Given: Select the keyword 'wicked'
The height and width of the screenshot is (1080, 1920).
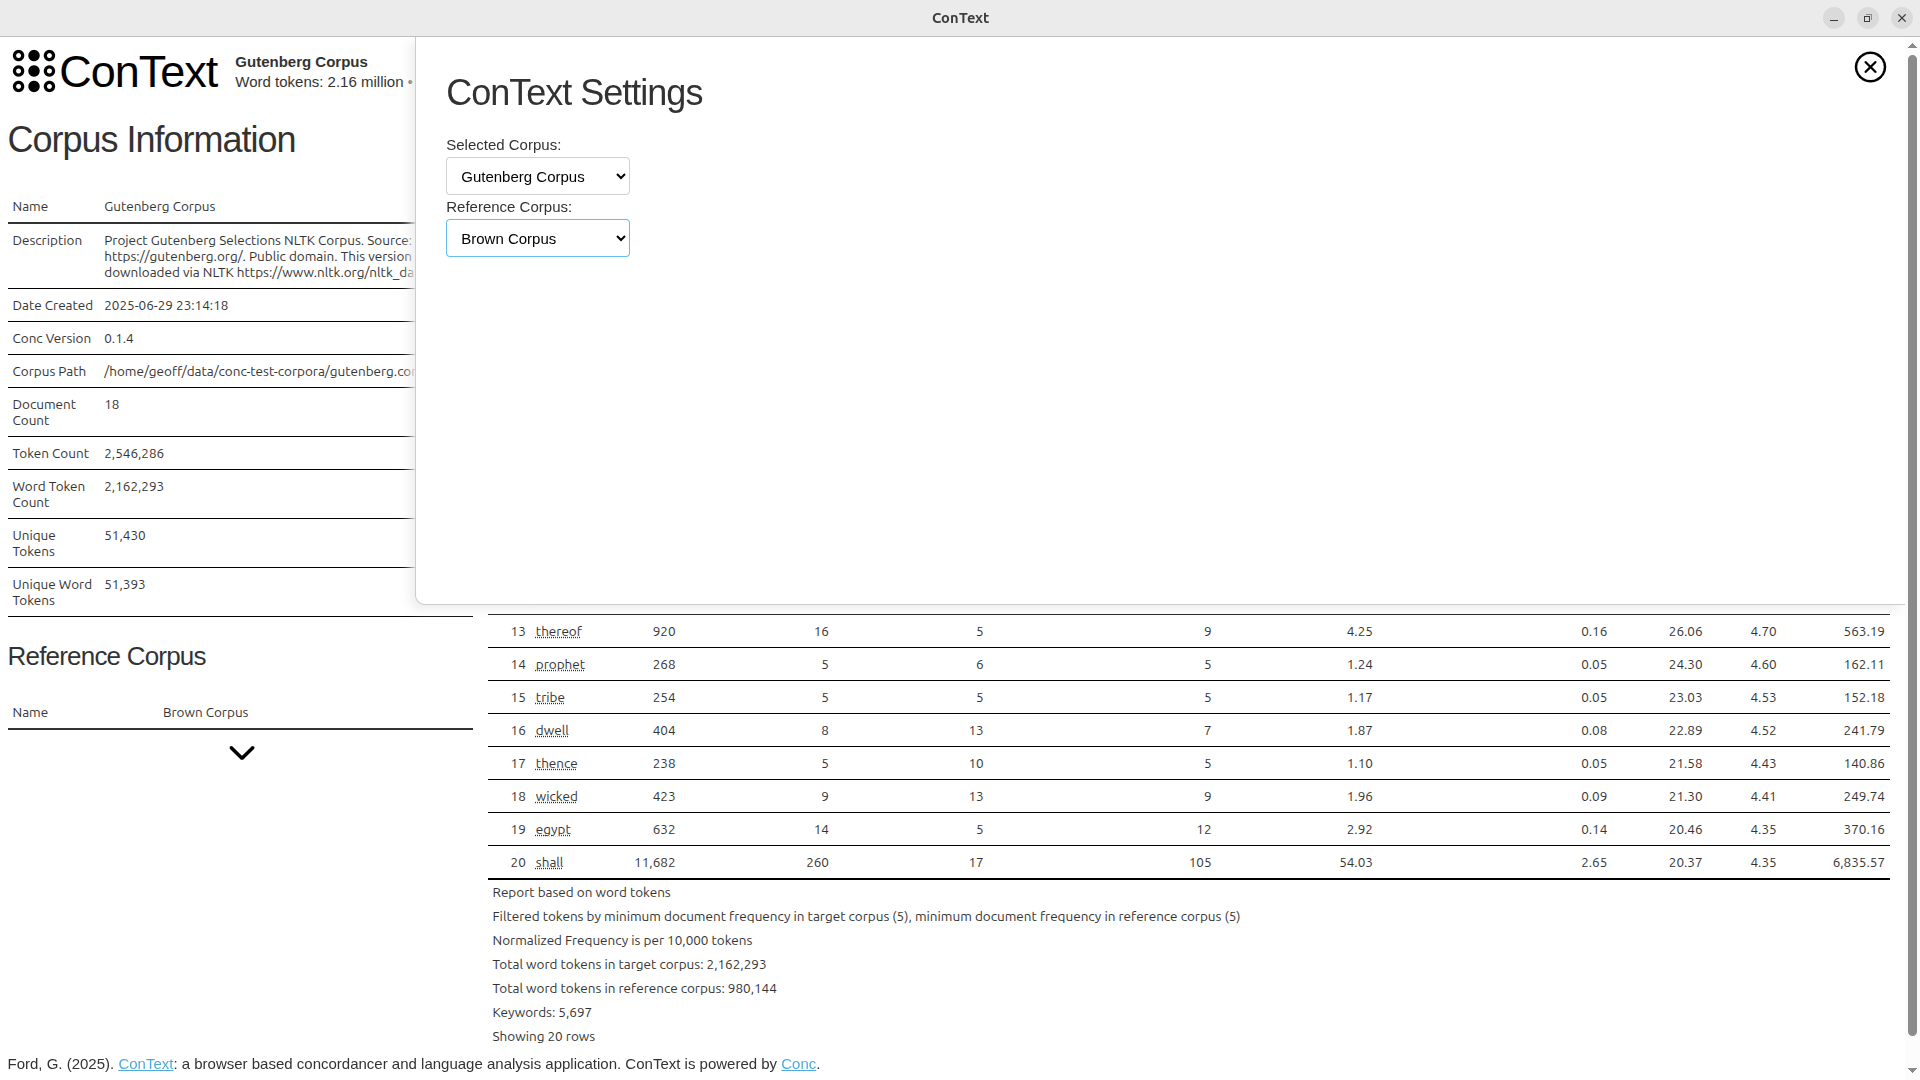Looking at the screenshot, I should pyautogui.click(x=556, y=796).
